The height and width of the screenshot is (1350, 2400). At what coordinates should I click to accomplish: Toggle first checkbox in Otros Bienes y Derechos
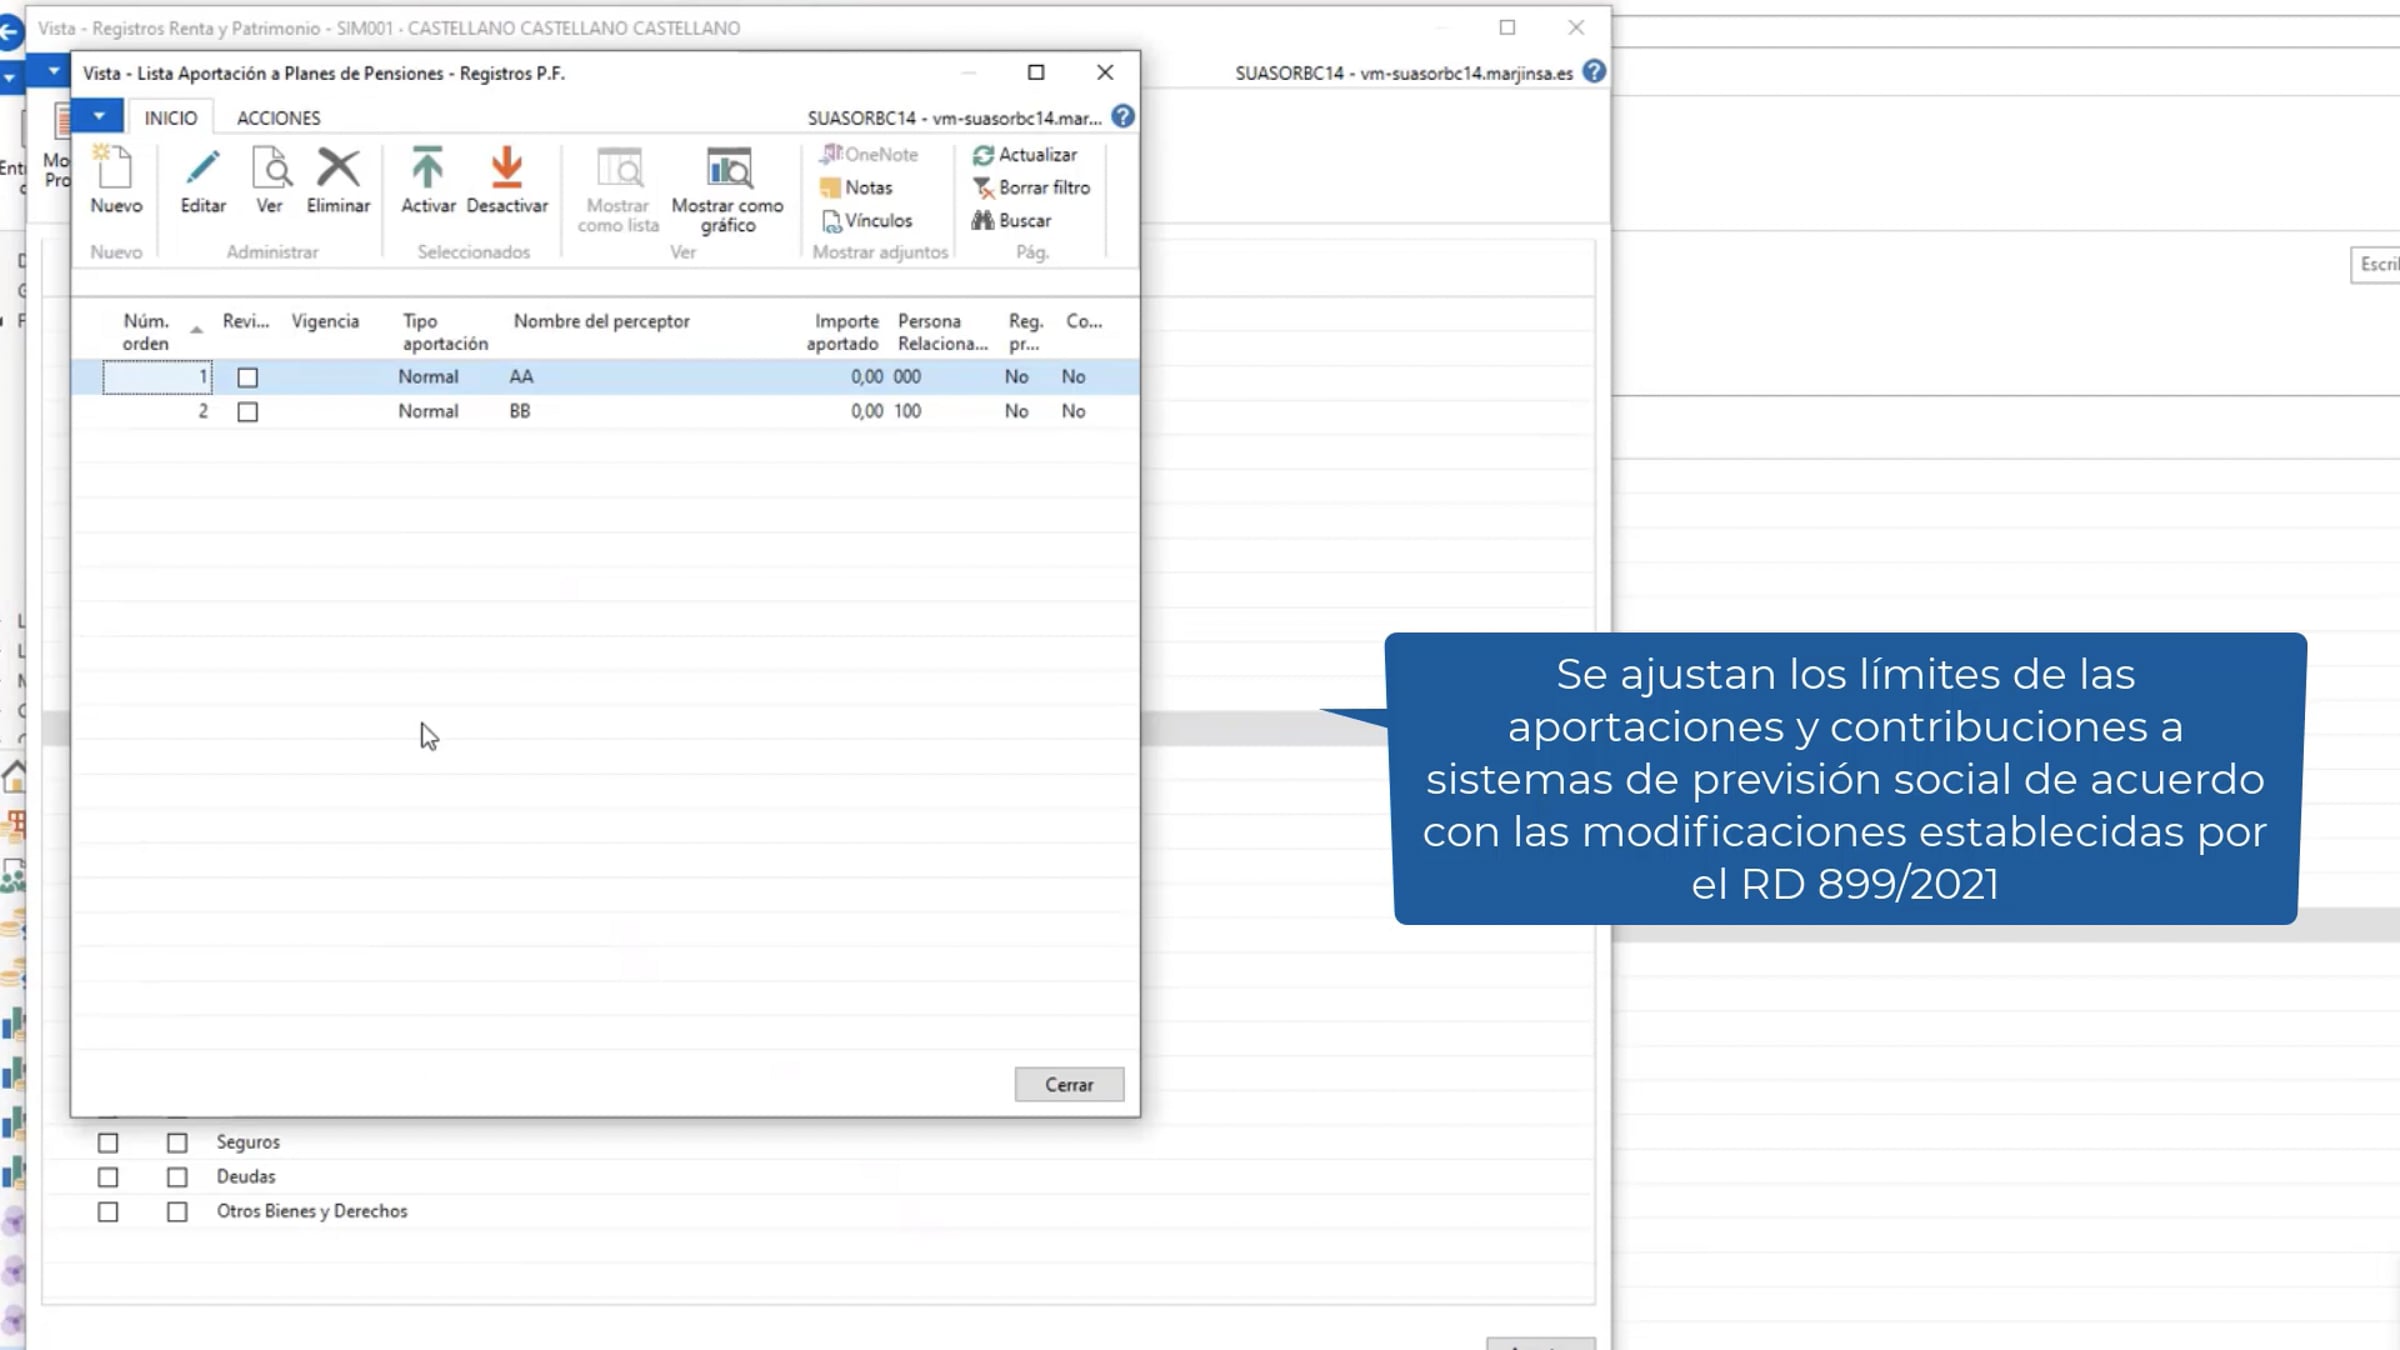108,1212
